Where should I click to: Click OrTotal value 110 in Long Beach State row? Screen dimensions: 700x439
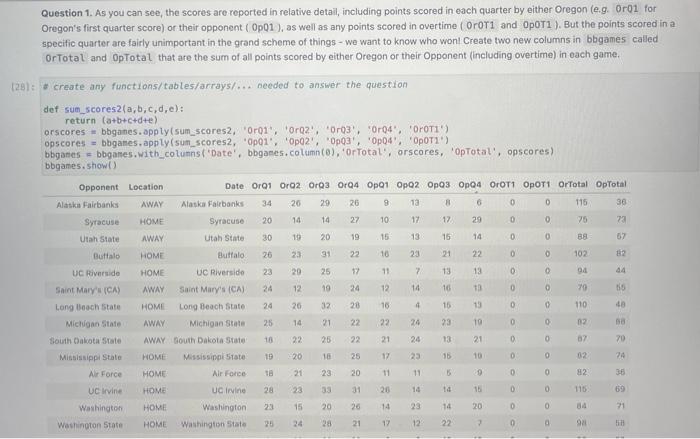coord(580,305)
